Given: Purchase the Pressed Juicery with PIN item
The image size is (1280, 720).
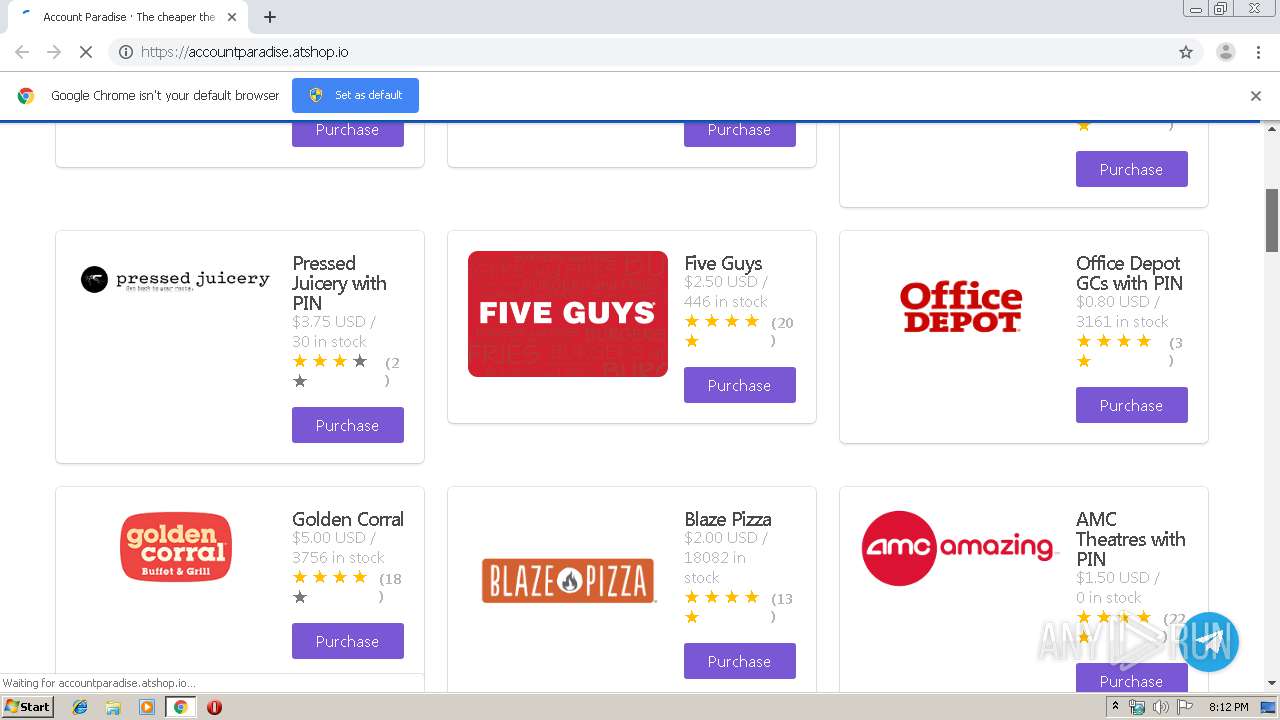Looking at the screenshot, I should [x=348, y=425].
